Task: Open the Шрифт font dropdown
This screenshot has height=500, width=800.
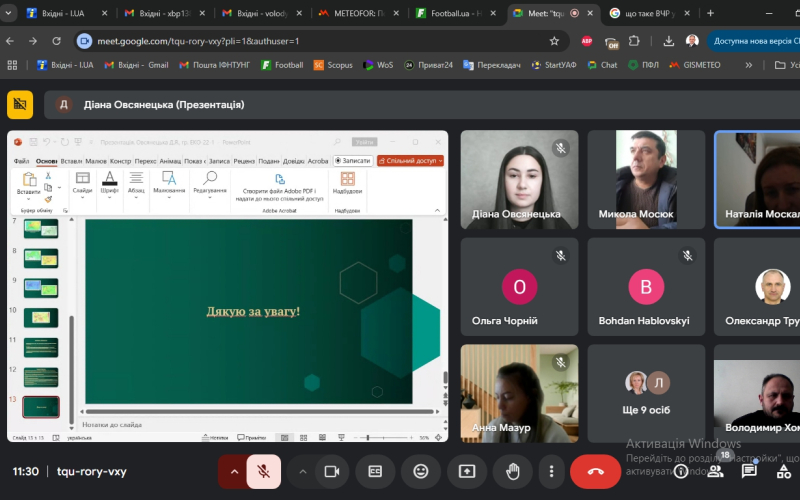Action: pos(109,185)
